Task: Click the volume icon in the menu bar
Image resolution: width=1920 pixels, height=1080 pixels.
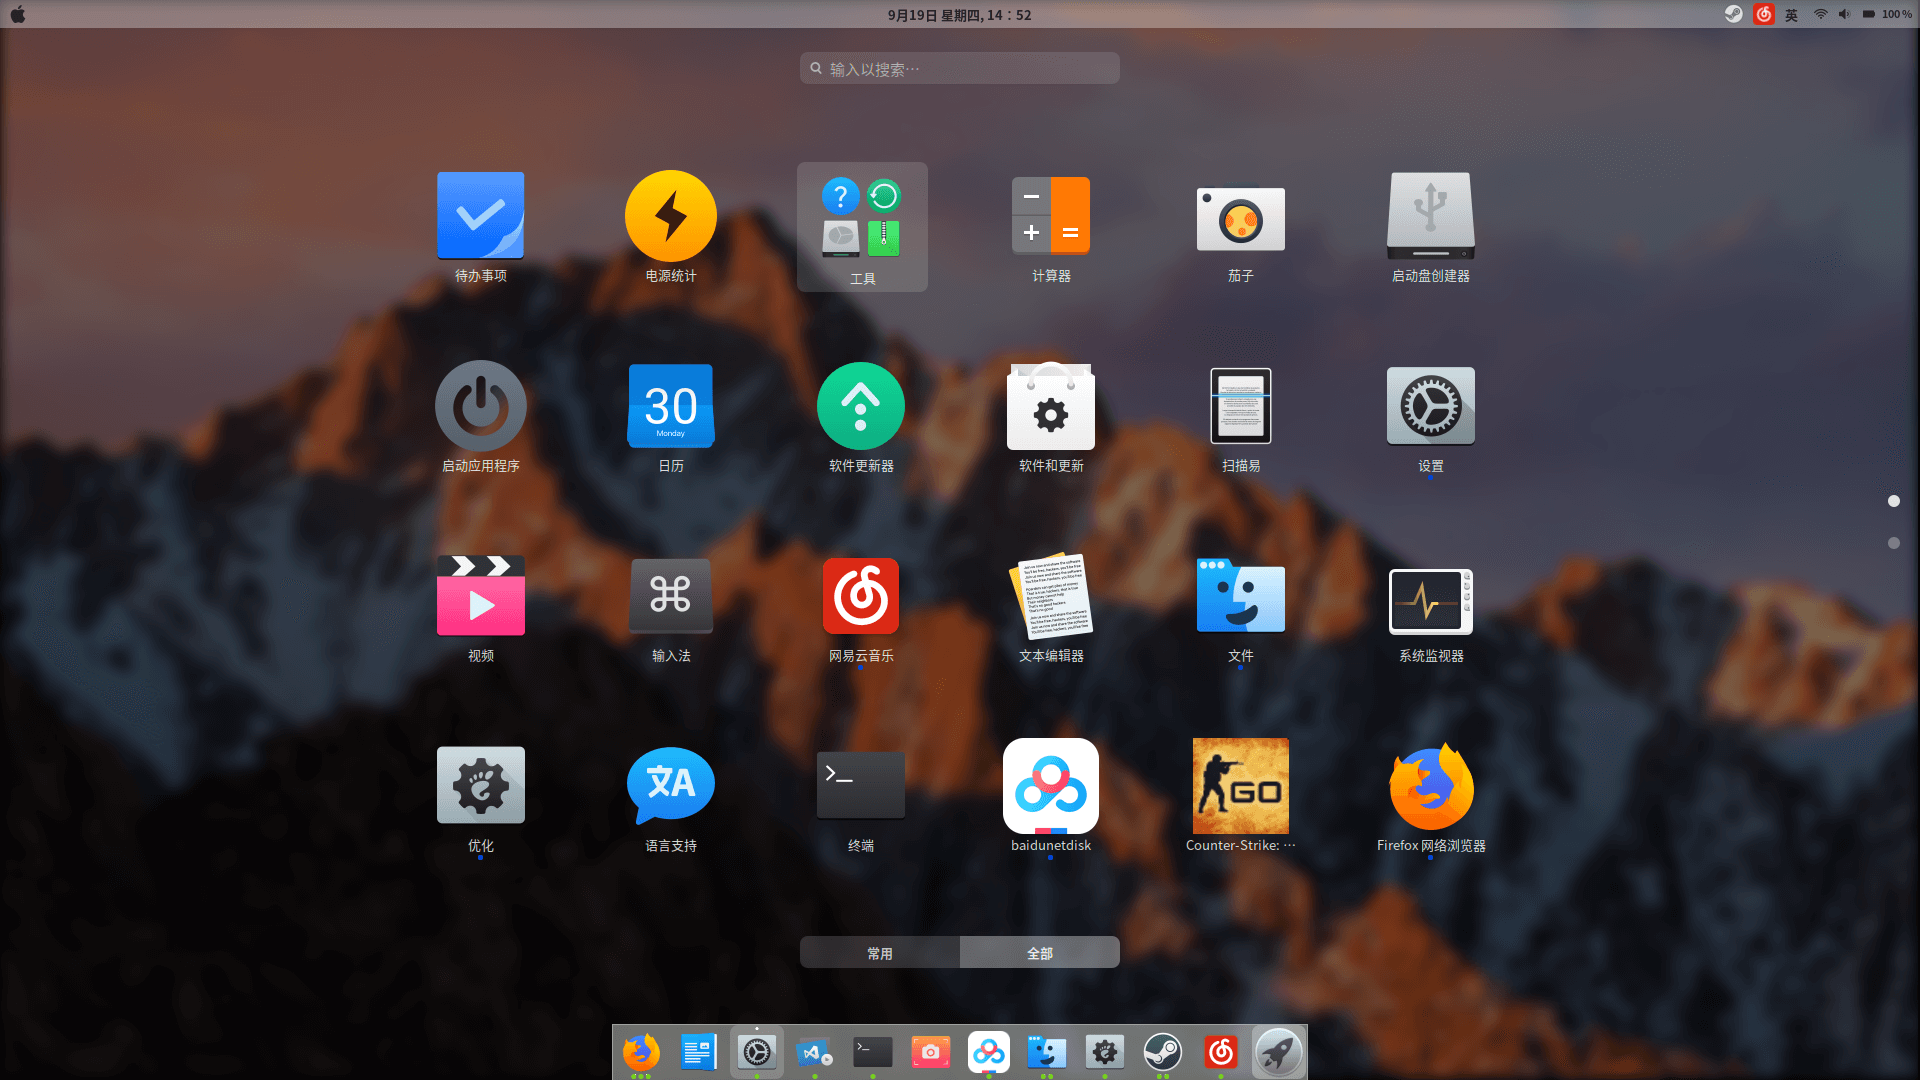Action: [x=1845, y=14]
